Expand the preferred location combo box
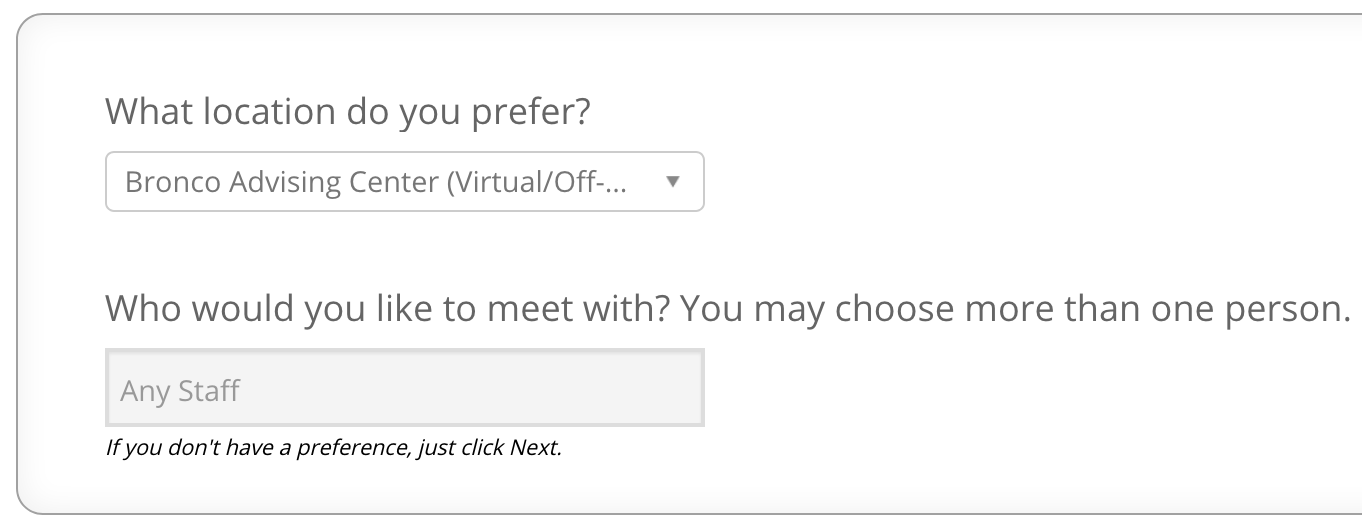This screenshot has height=532, width=1362. tap(404, 182)
